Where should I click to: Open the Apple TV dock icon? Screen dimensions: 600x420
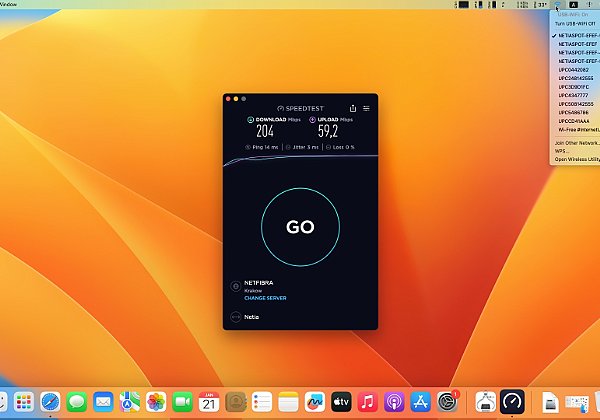coord(341,402)
